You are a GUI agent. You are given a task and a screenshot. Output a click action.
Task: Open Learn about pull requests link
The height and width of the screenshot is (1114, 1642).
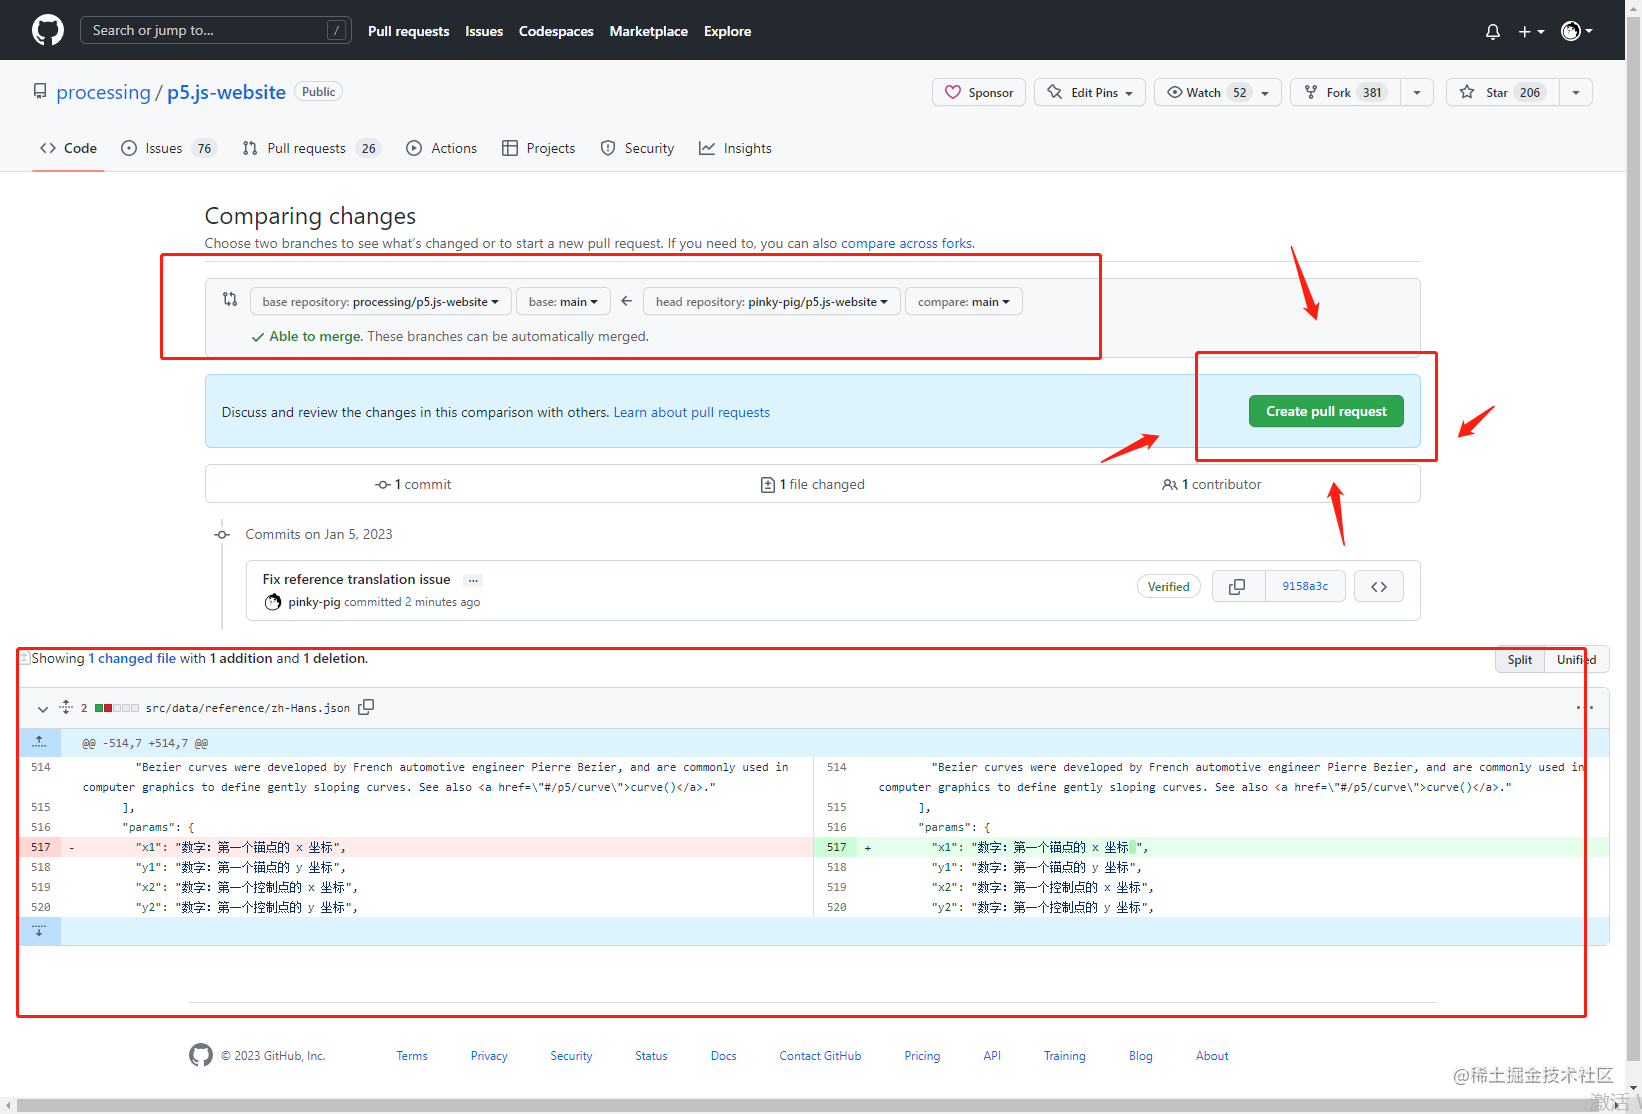point(691,412)
